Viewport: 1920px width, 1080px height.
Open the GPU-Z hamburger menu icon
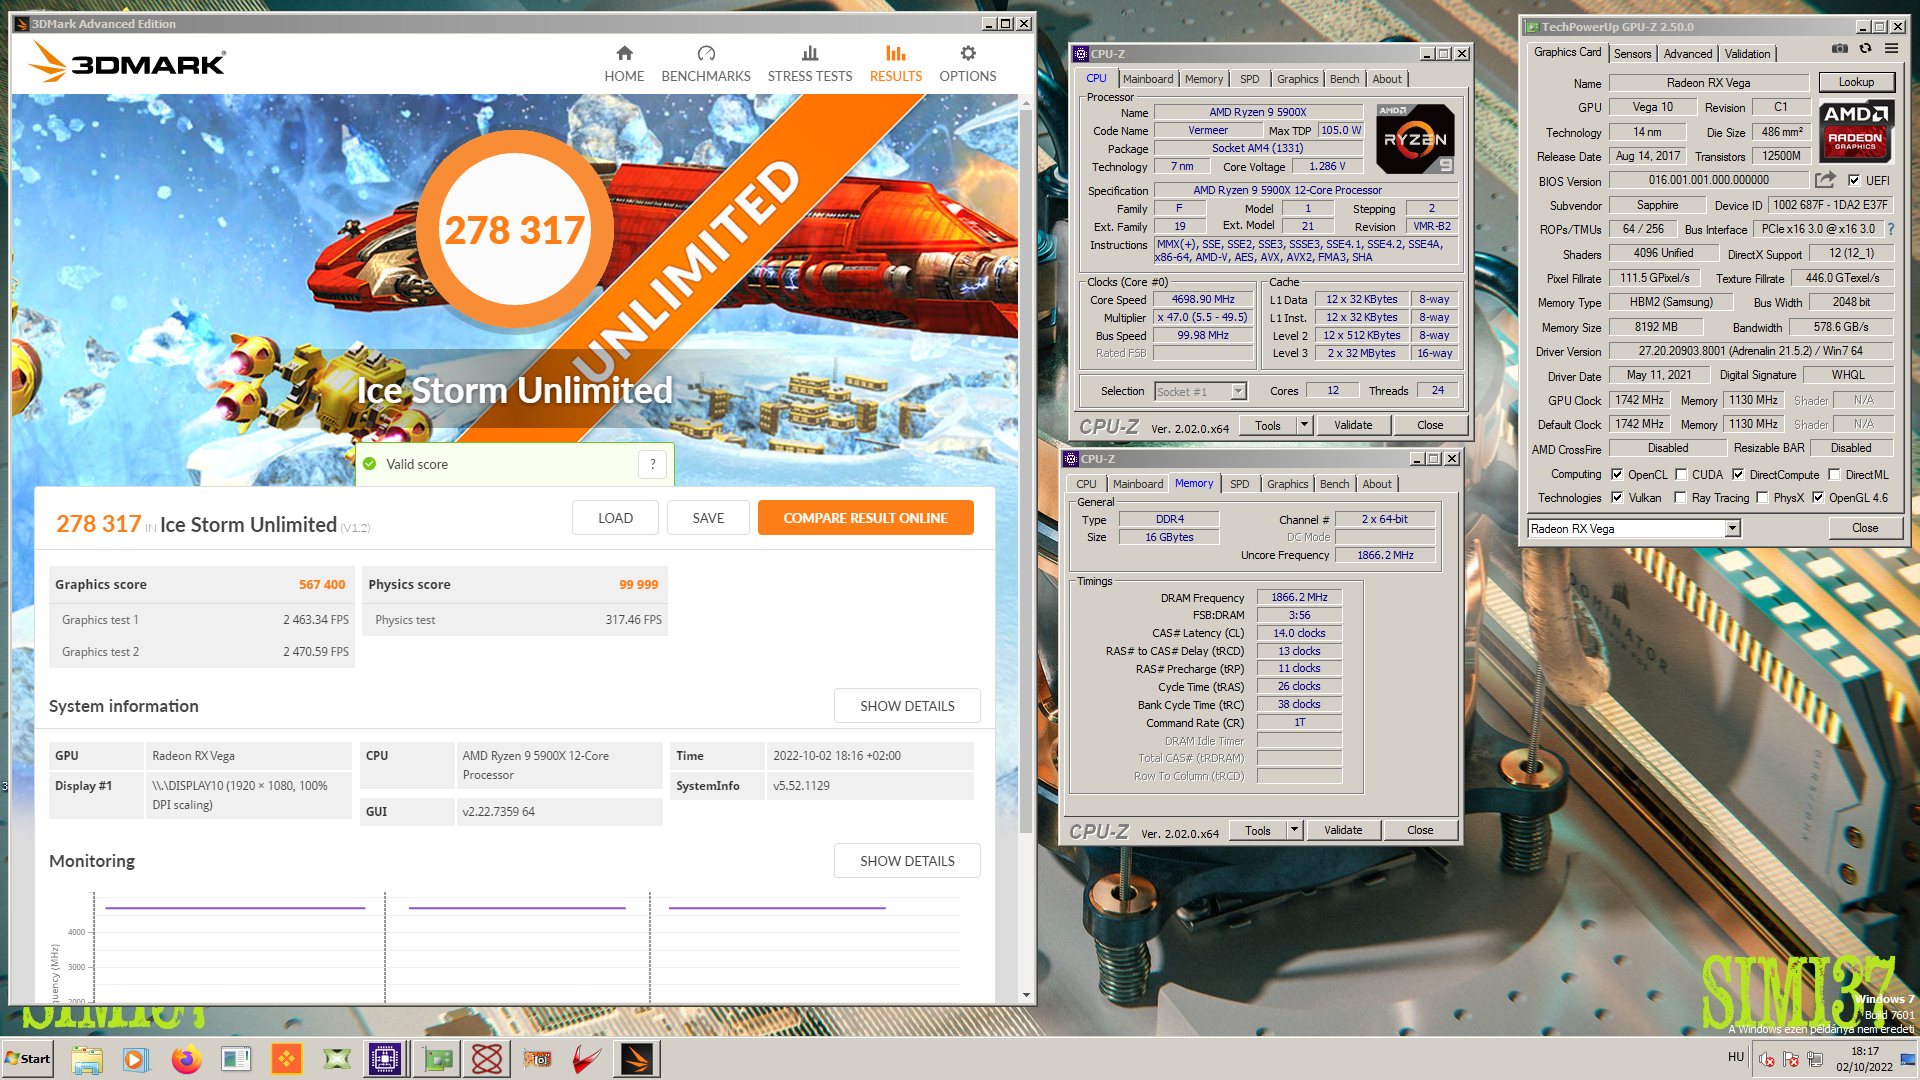coord(1891,48)
